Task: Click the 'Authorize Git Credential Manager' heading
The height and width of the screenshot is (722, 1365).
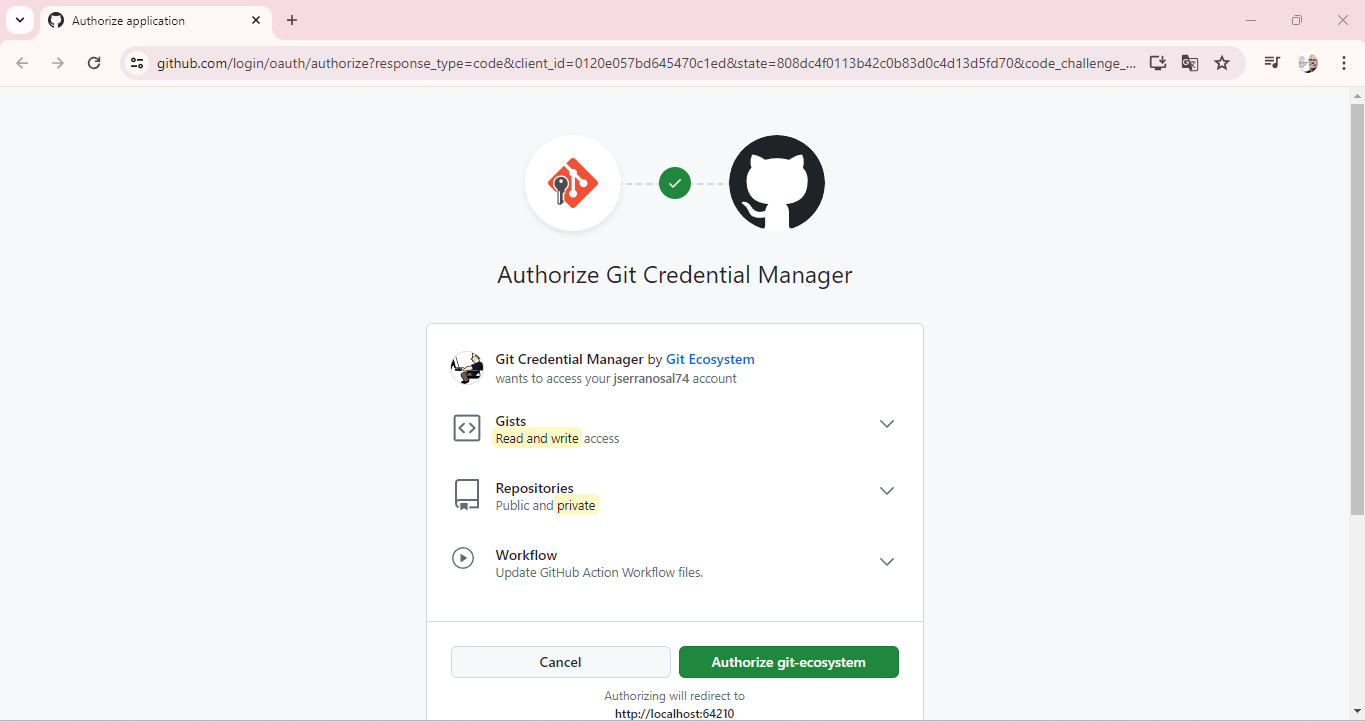Action: [675, 275]
